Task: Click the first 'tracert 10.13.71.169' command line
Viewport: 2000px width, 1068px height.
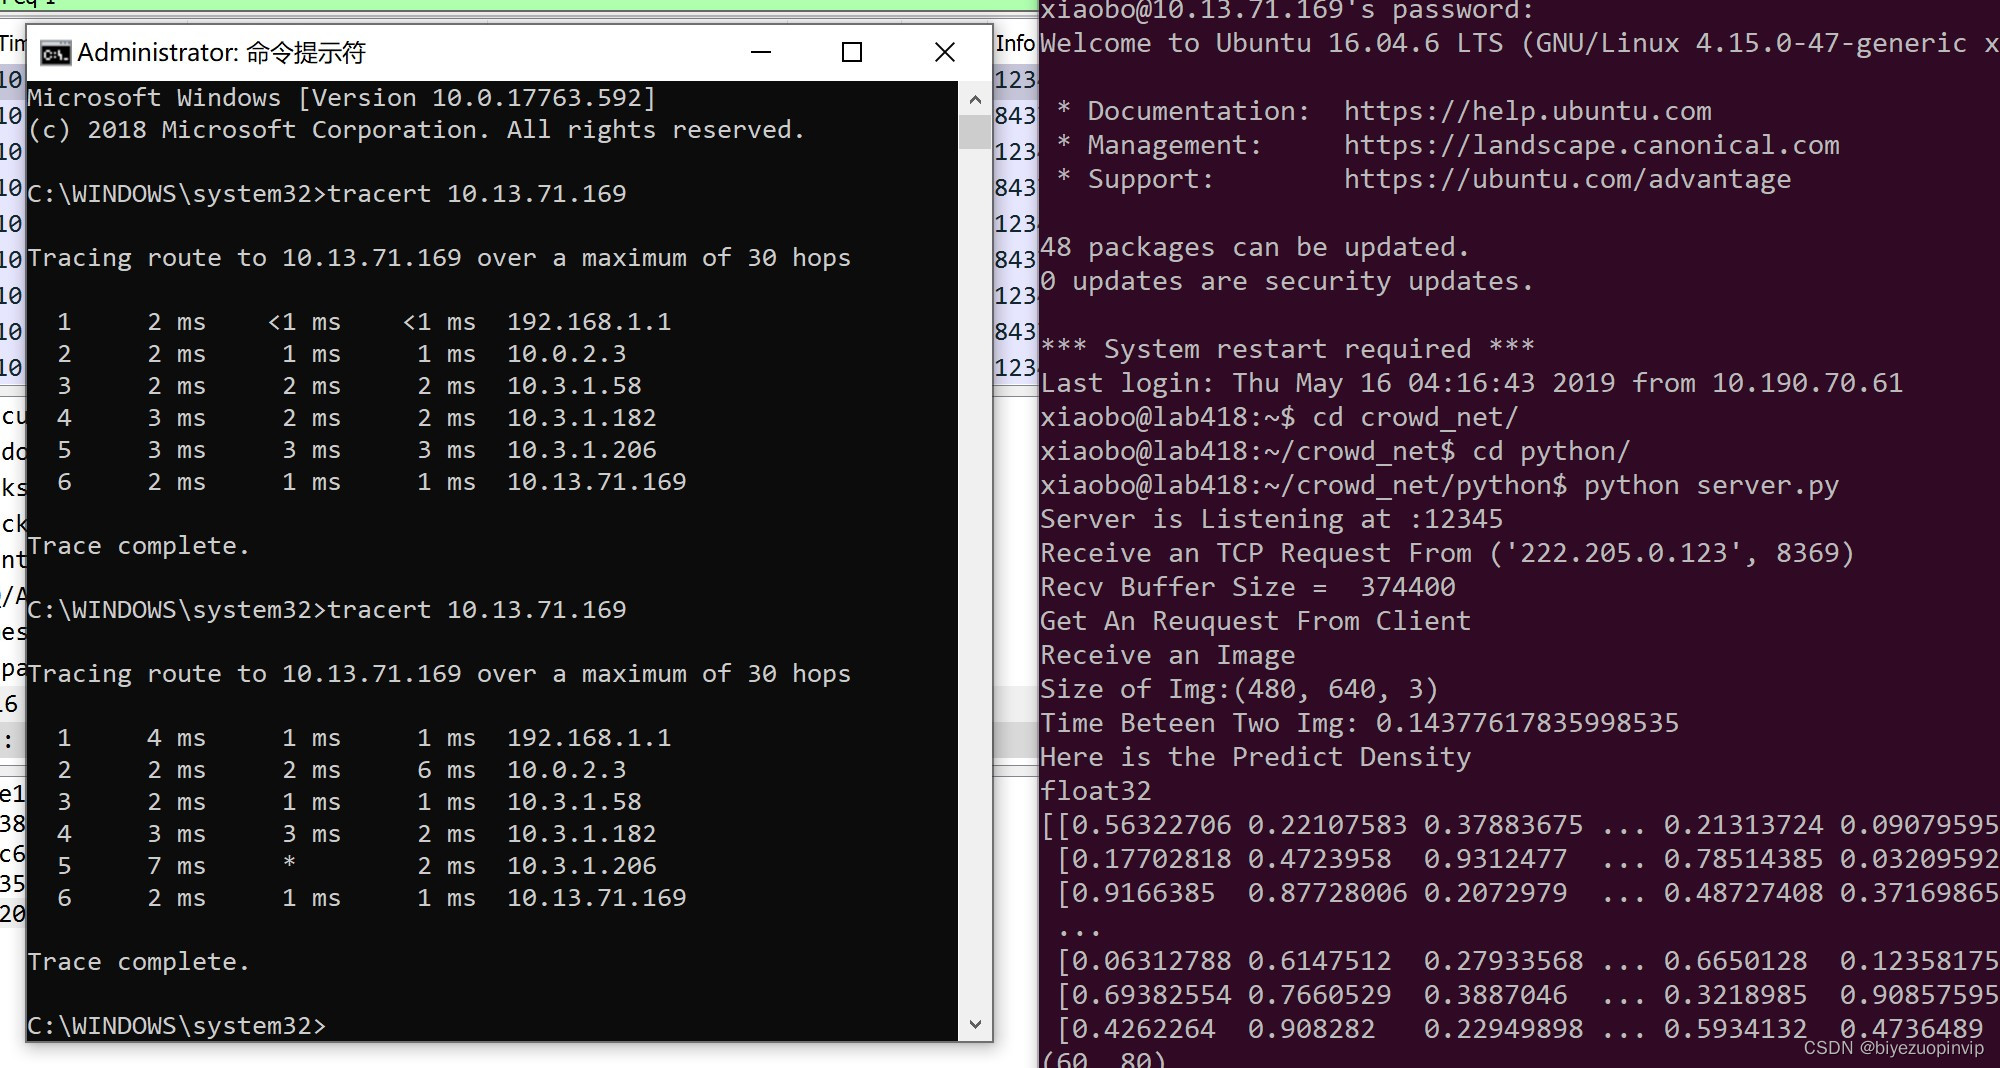Action: 327,193
